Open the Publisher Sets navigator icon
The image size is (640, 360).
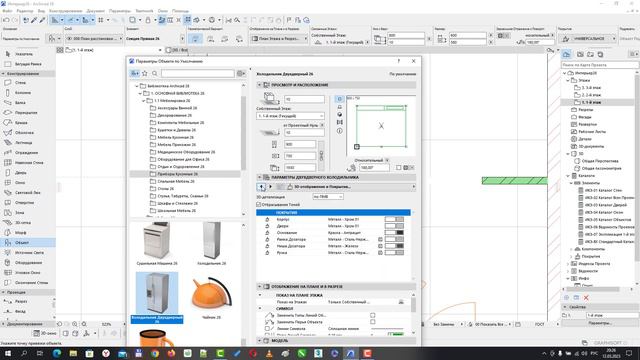pos(600,54)
